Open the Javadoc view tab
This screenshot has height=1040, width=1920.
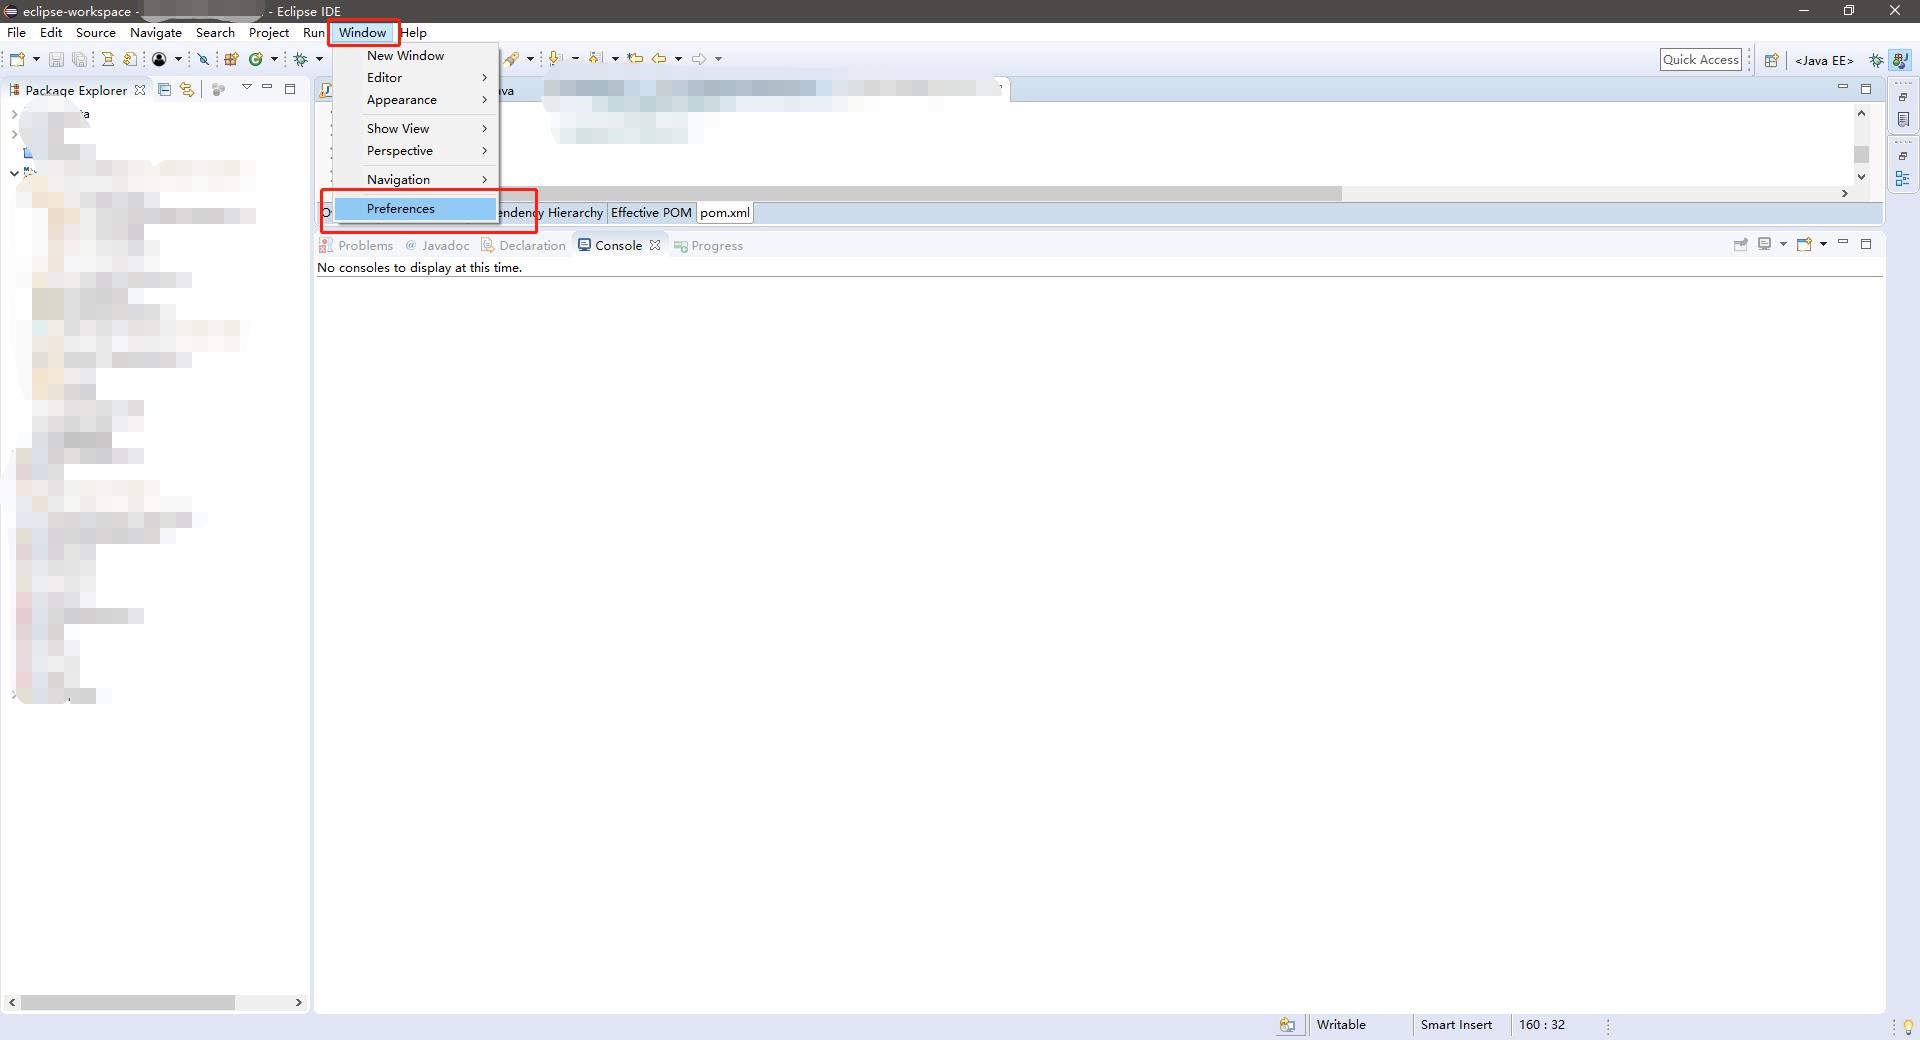pyautogui.click(x=437, y=245)
